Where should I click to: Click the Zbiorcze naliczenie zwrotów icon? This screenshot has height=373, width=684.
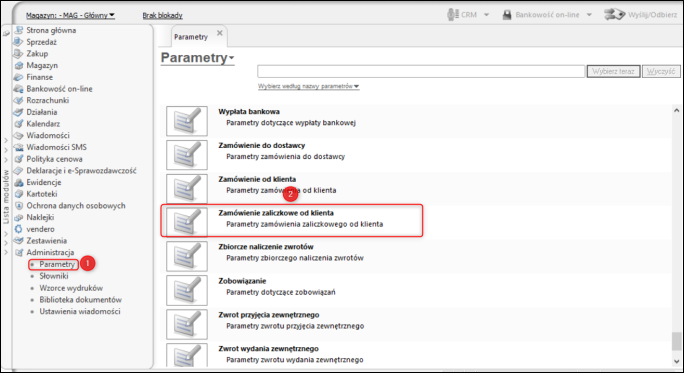pos(187,256)
